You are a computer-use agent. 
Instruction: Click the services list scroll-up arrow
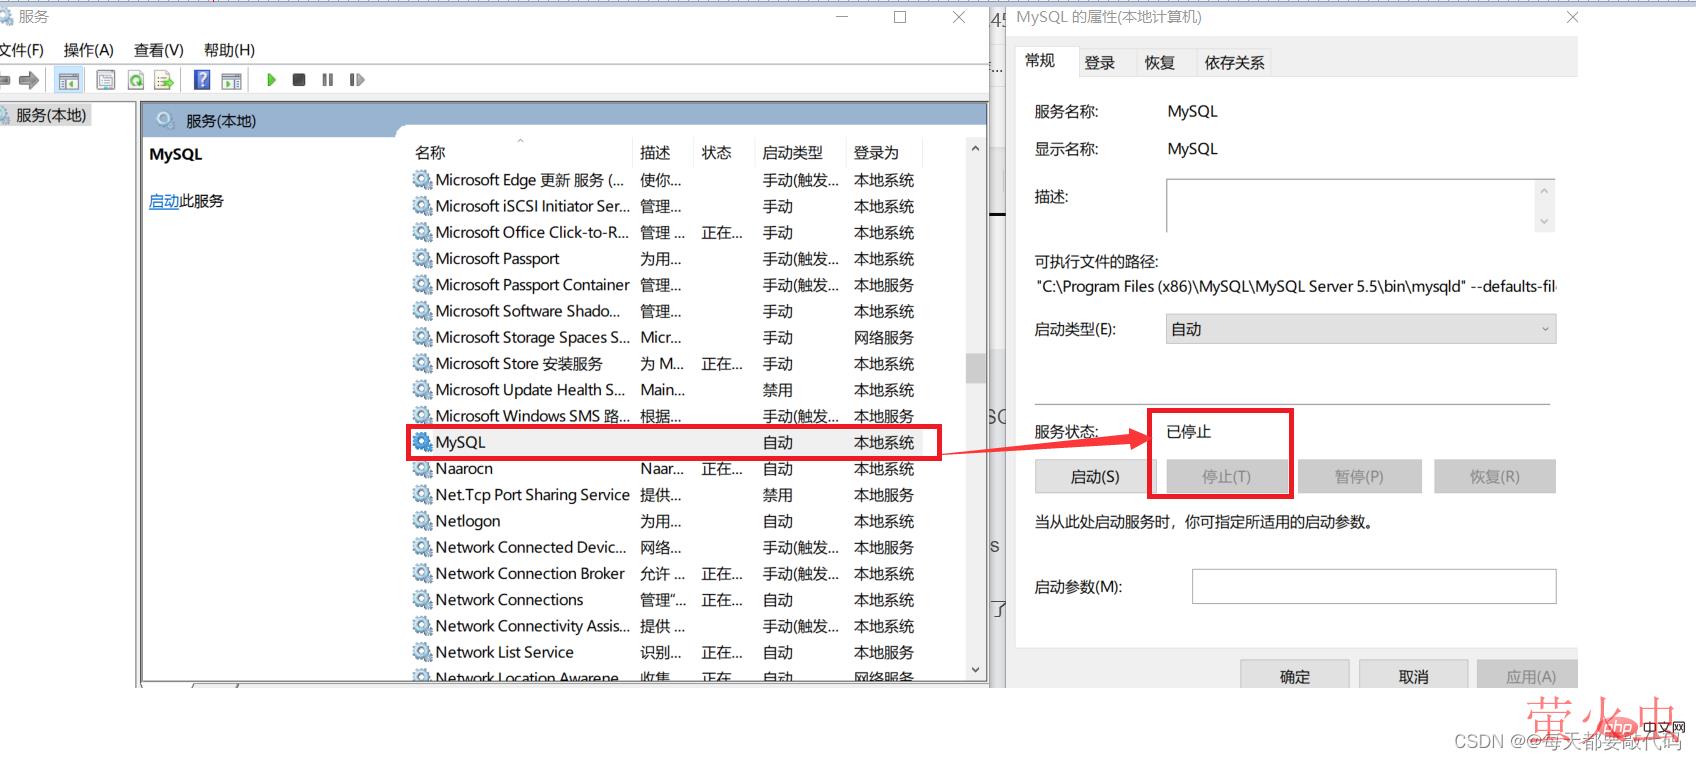tap(975, 149)
